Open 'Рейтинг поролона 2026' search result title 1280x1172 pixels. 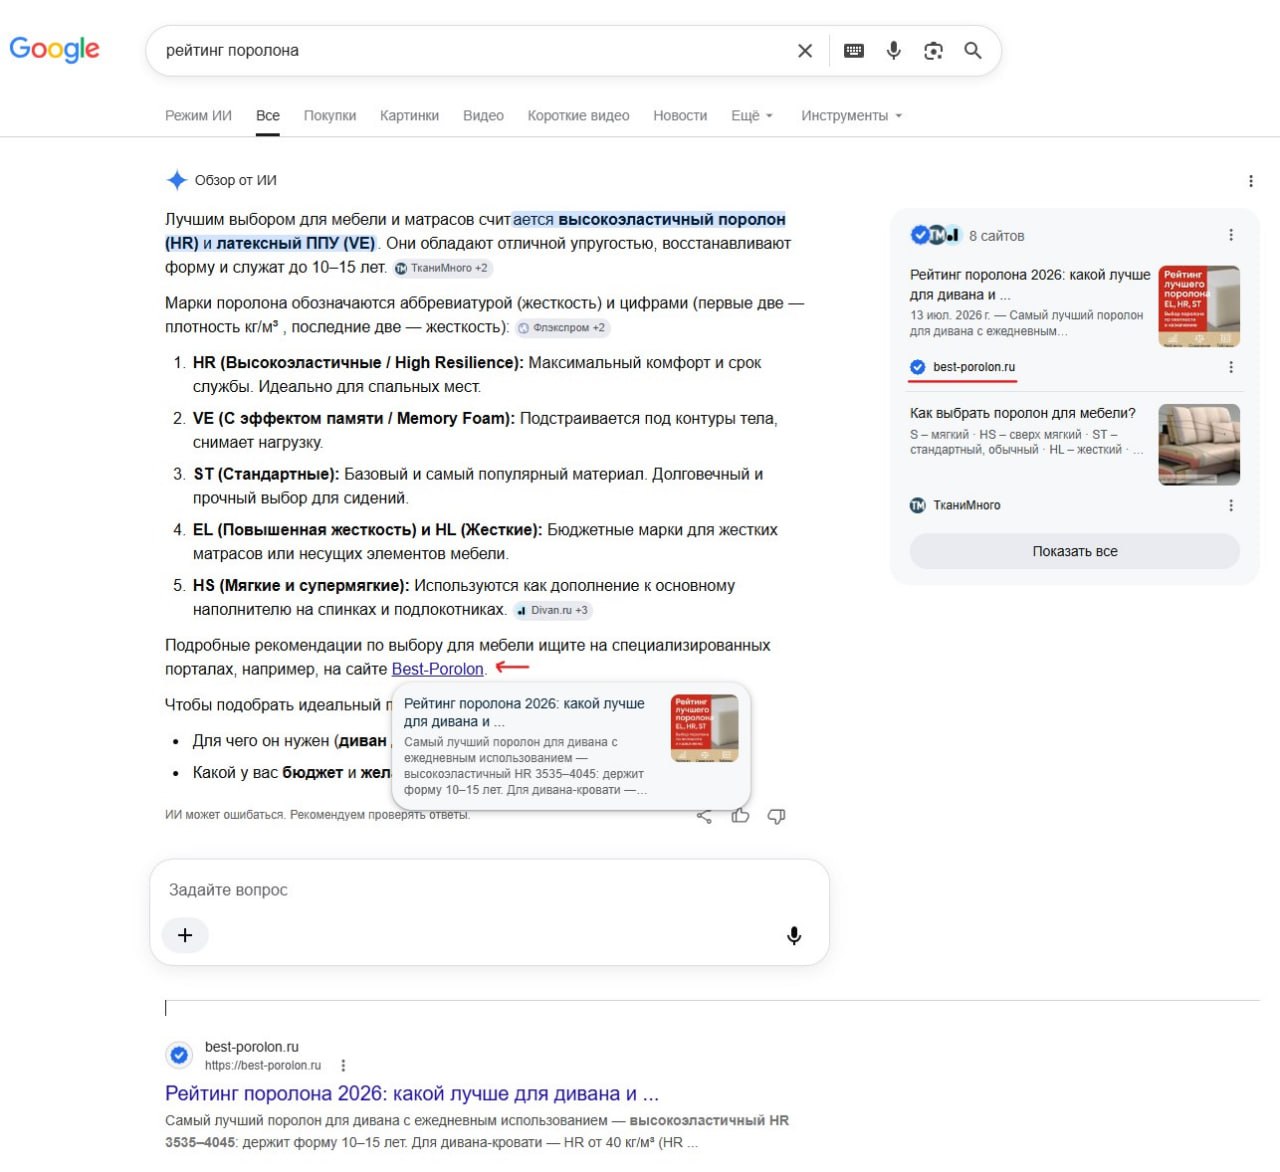coord(412,1094)
